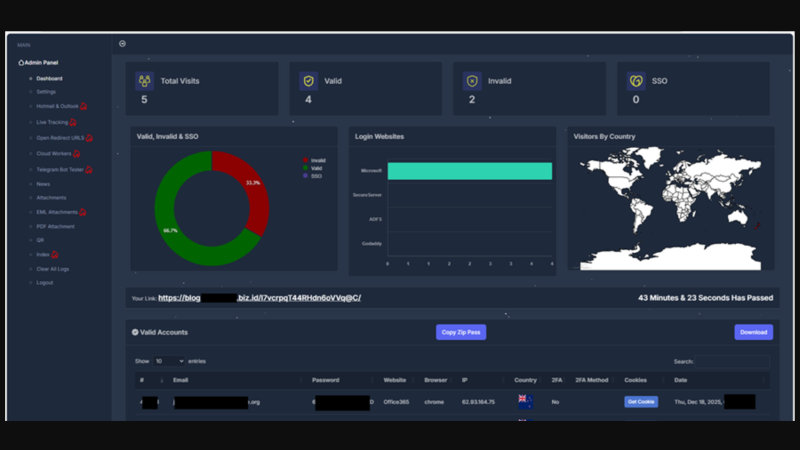Go to Hotmail & Outlook section
This screenshot has width=800, height=450.
(x=57, y=106)
